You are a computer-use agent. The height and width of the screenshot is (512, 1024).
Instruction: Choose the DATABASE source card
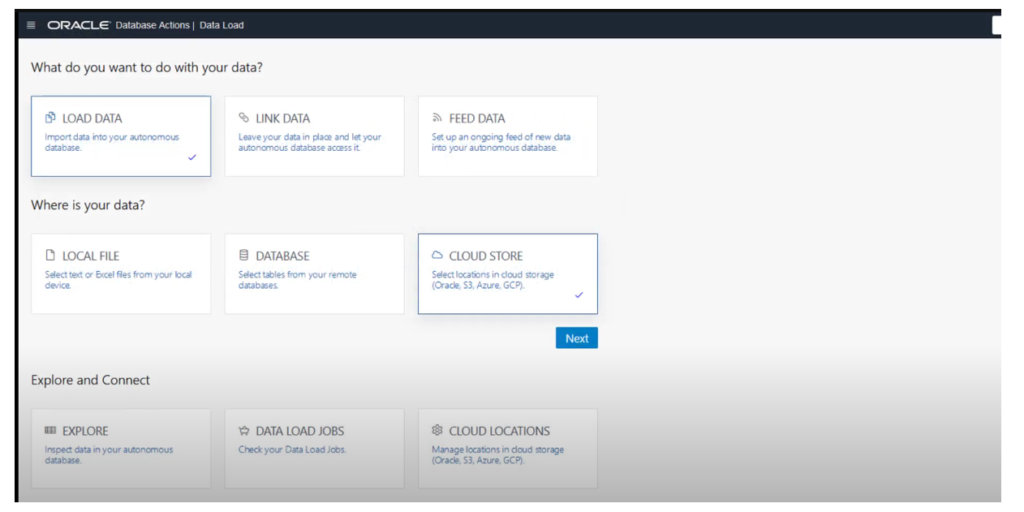[x=314, y=274]
